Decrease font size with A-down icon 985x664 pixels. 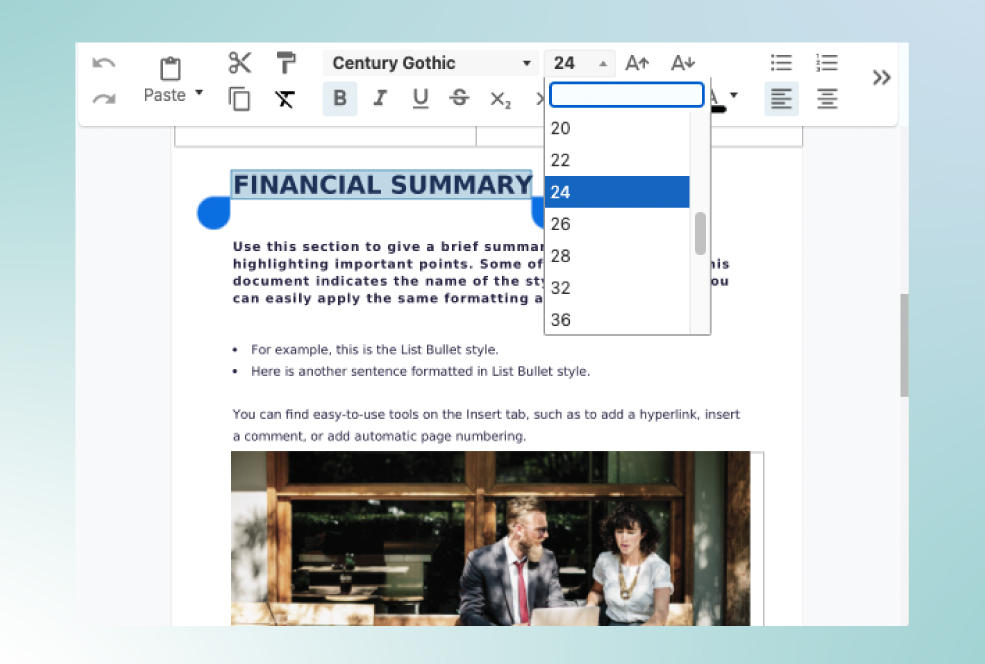click(683, 63)
